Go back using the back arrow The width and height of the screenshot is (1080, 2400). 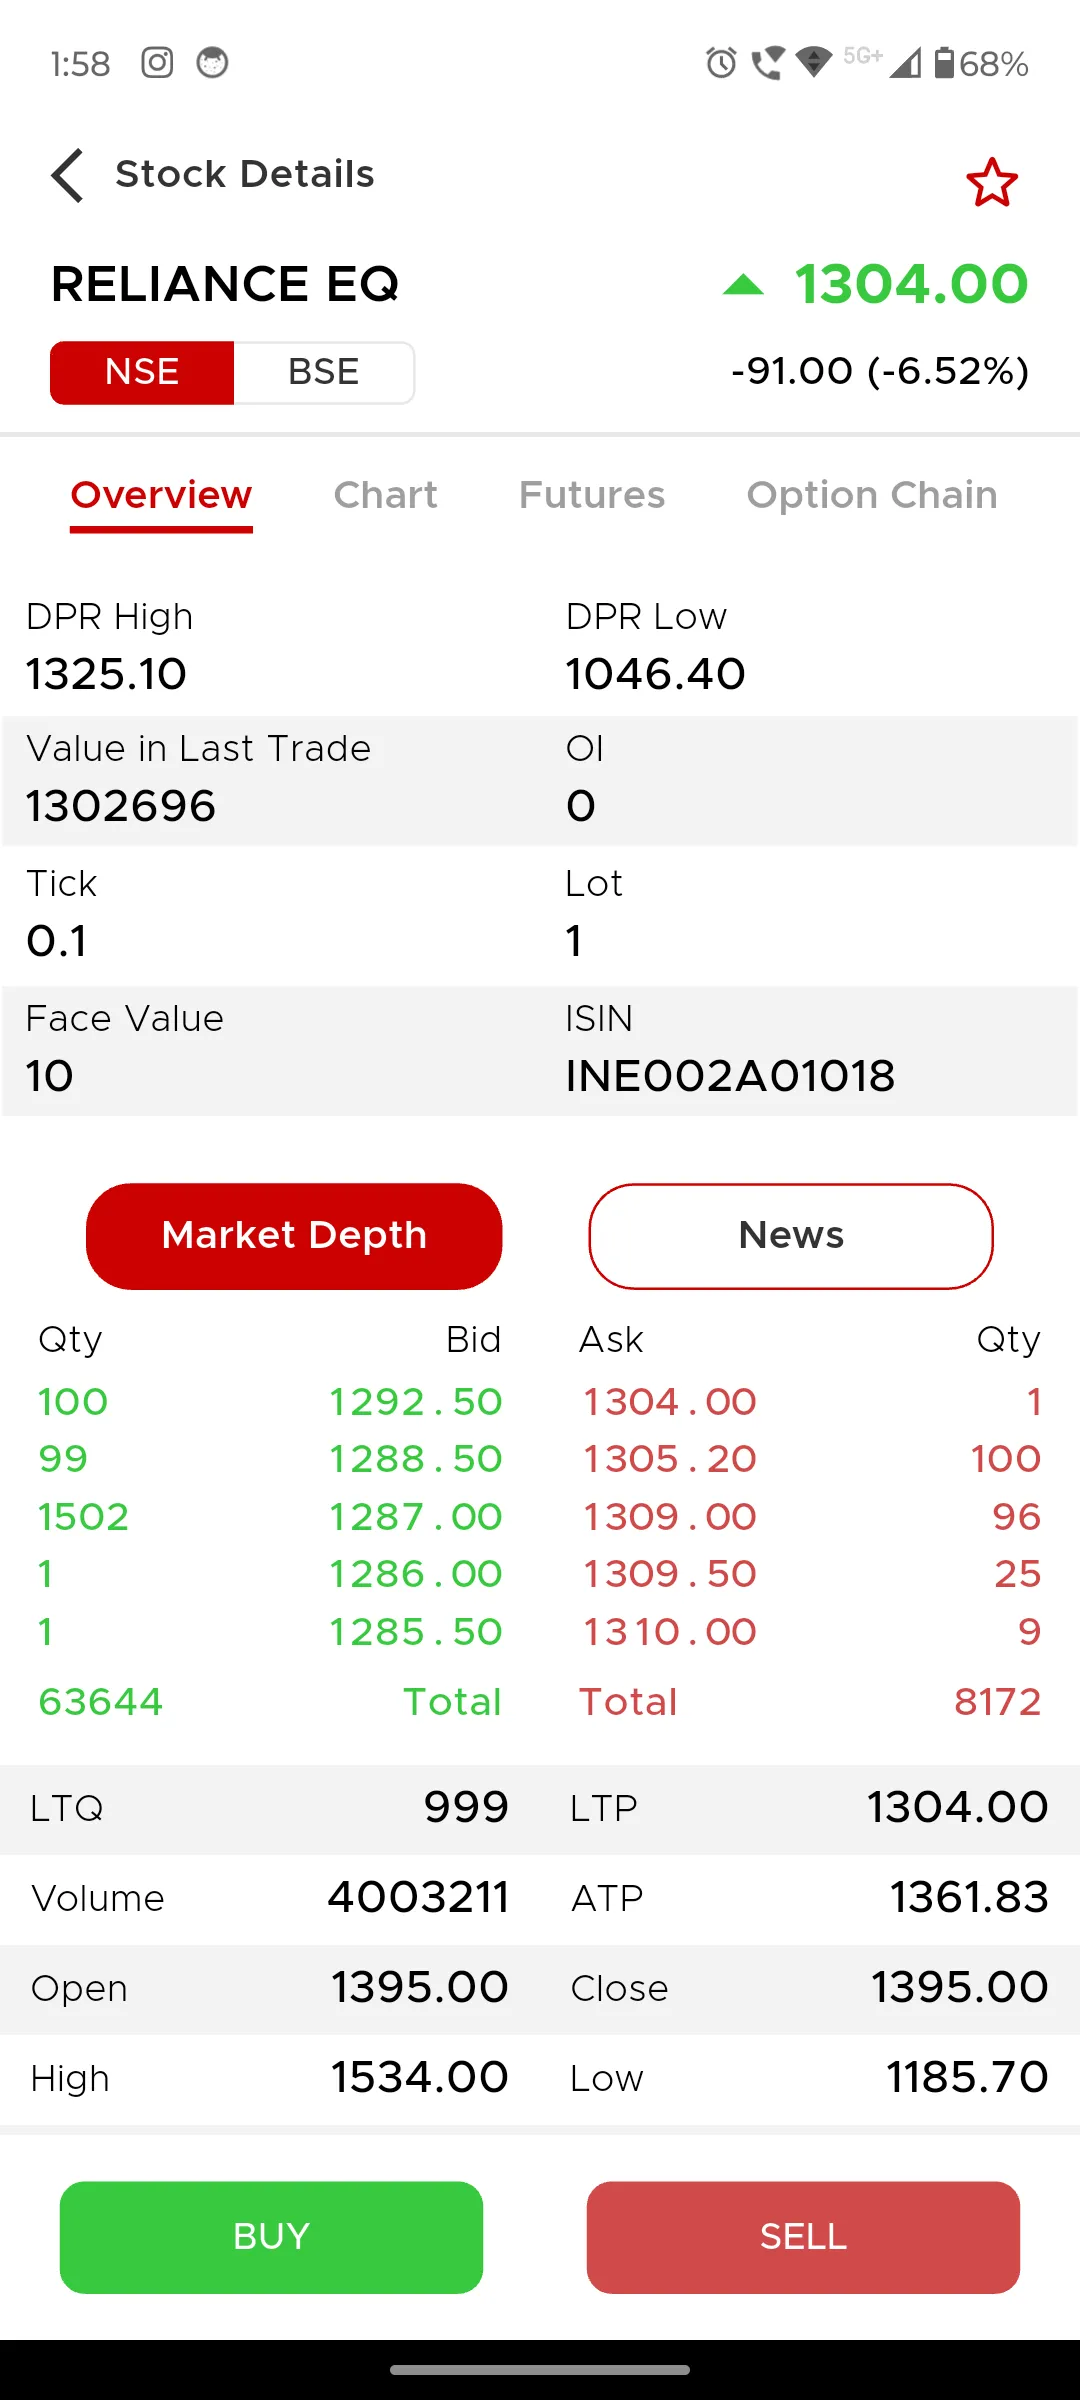pyautogui.click(x=67, y=175)
